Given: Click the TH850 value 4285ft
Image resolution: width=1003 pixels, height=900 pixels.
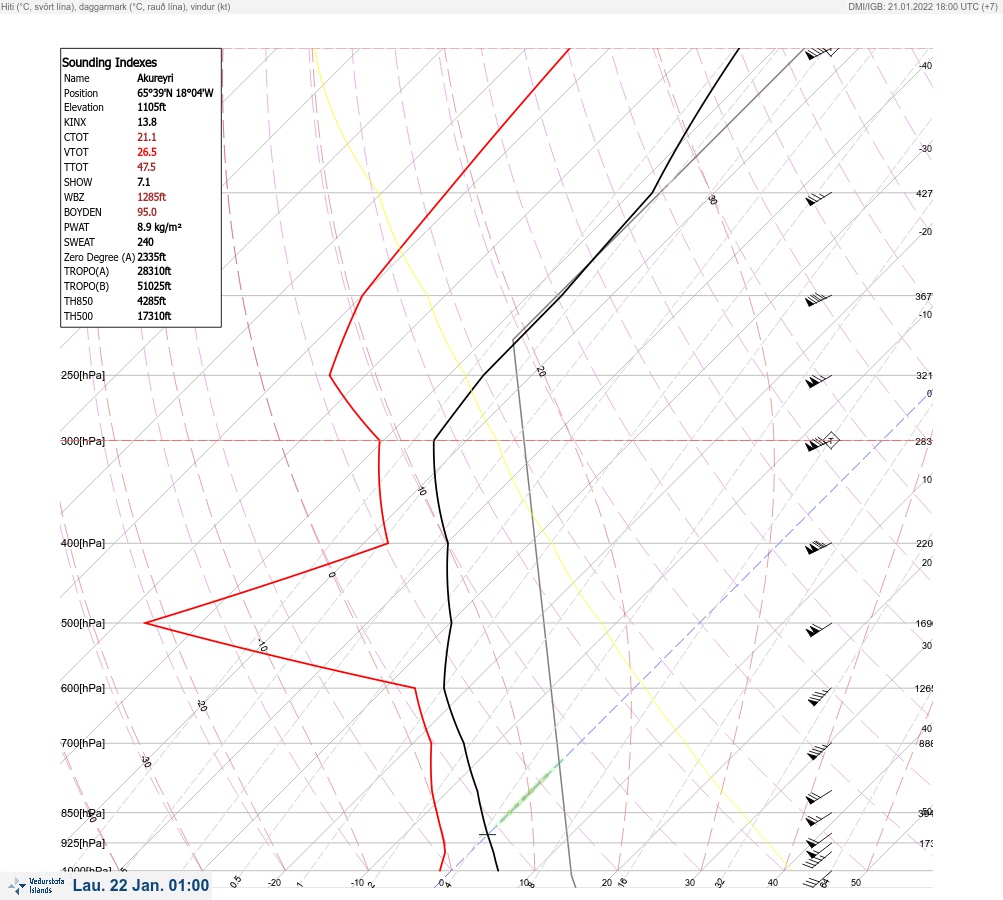Looking at the screenshot, I should (151, 301).
